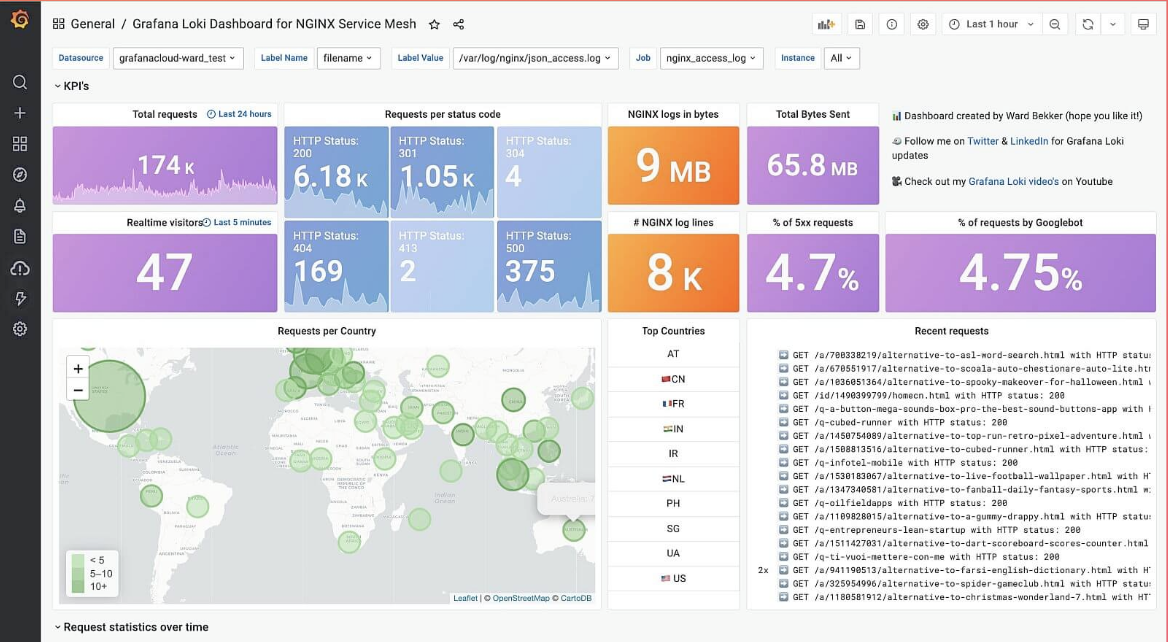Image resolution: width=1168 pixels, height=642 pixels.
Task: Select the FR row in Top Countries
Action: [x=673, y=404]
